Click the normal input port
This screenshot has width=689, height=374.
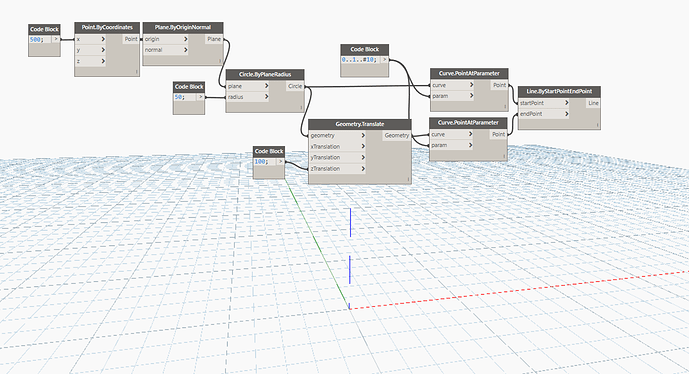166,50
